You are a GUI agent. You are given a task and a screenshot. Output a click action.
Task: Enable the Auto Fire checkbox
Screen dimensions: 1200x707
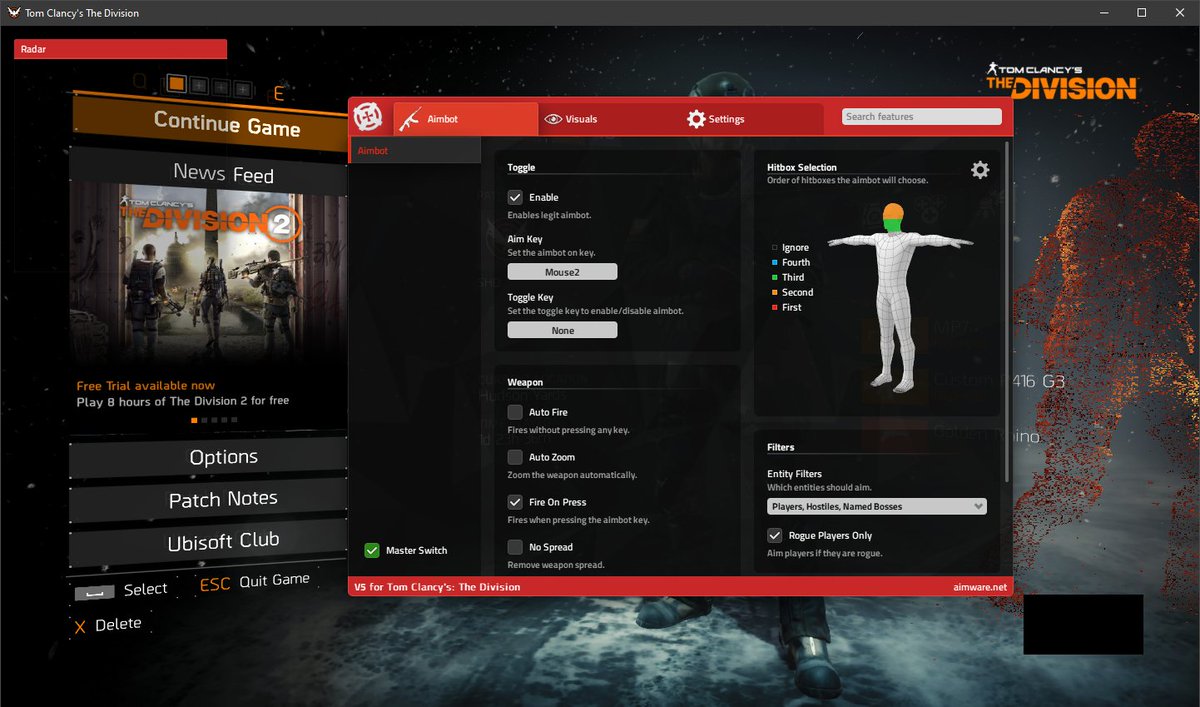coord(515,412)
